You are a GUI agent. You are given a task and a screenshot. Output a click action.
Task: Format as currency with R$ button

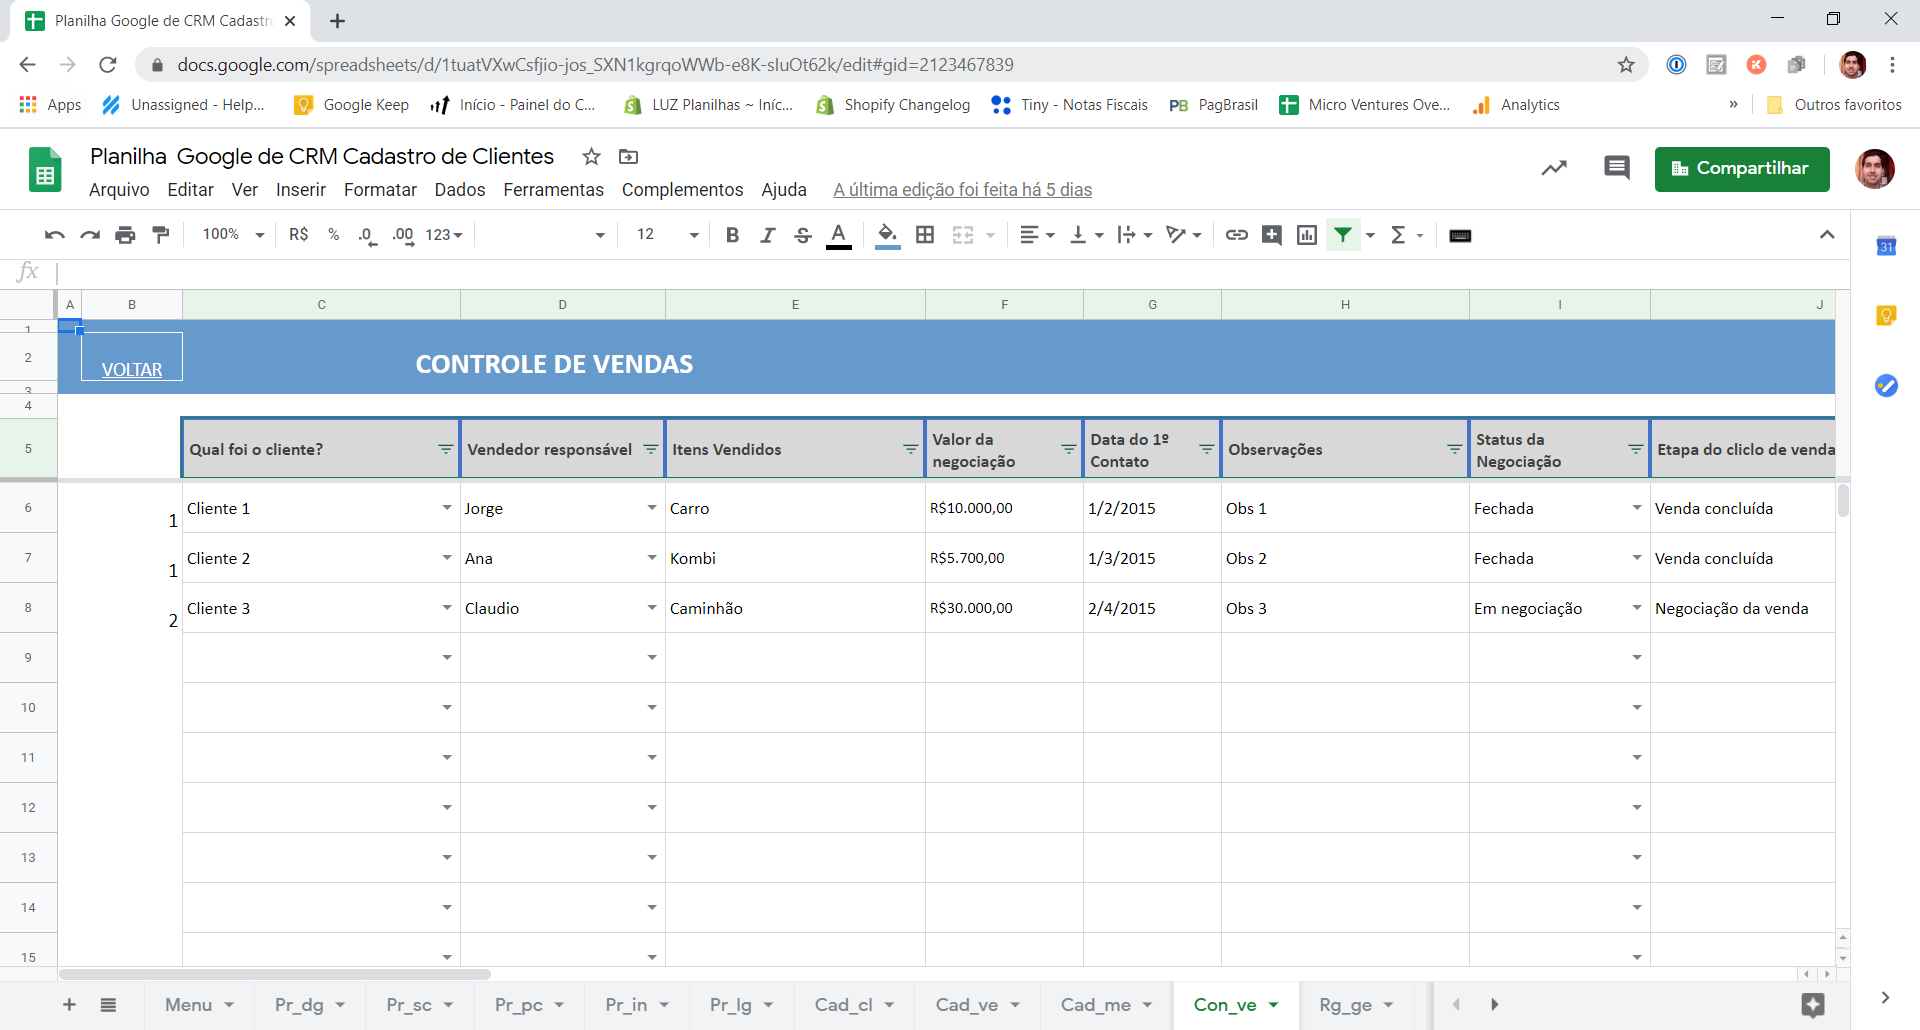click(x=298, y=235)
